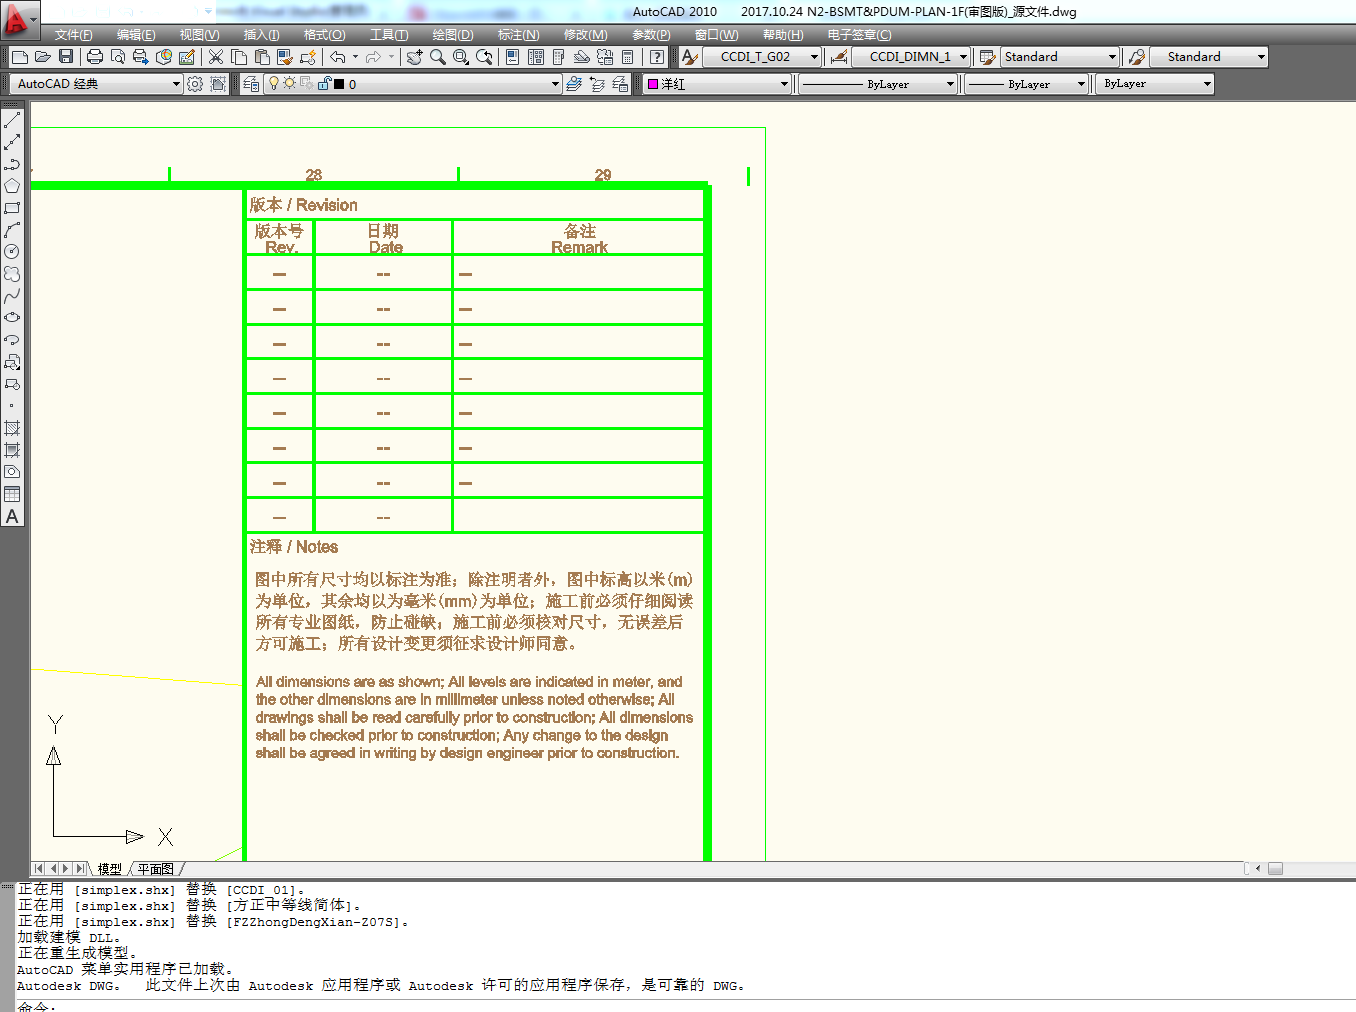
Task: Click the Undo arrow icon
Action: [x=338, y=57]
